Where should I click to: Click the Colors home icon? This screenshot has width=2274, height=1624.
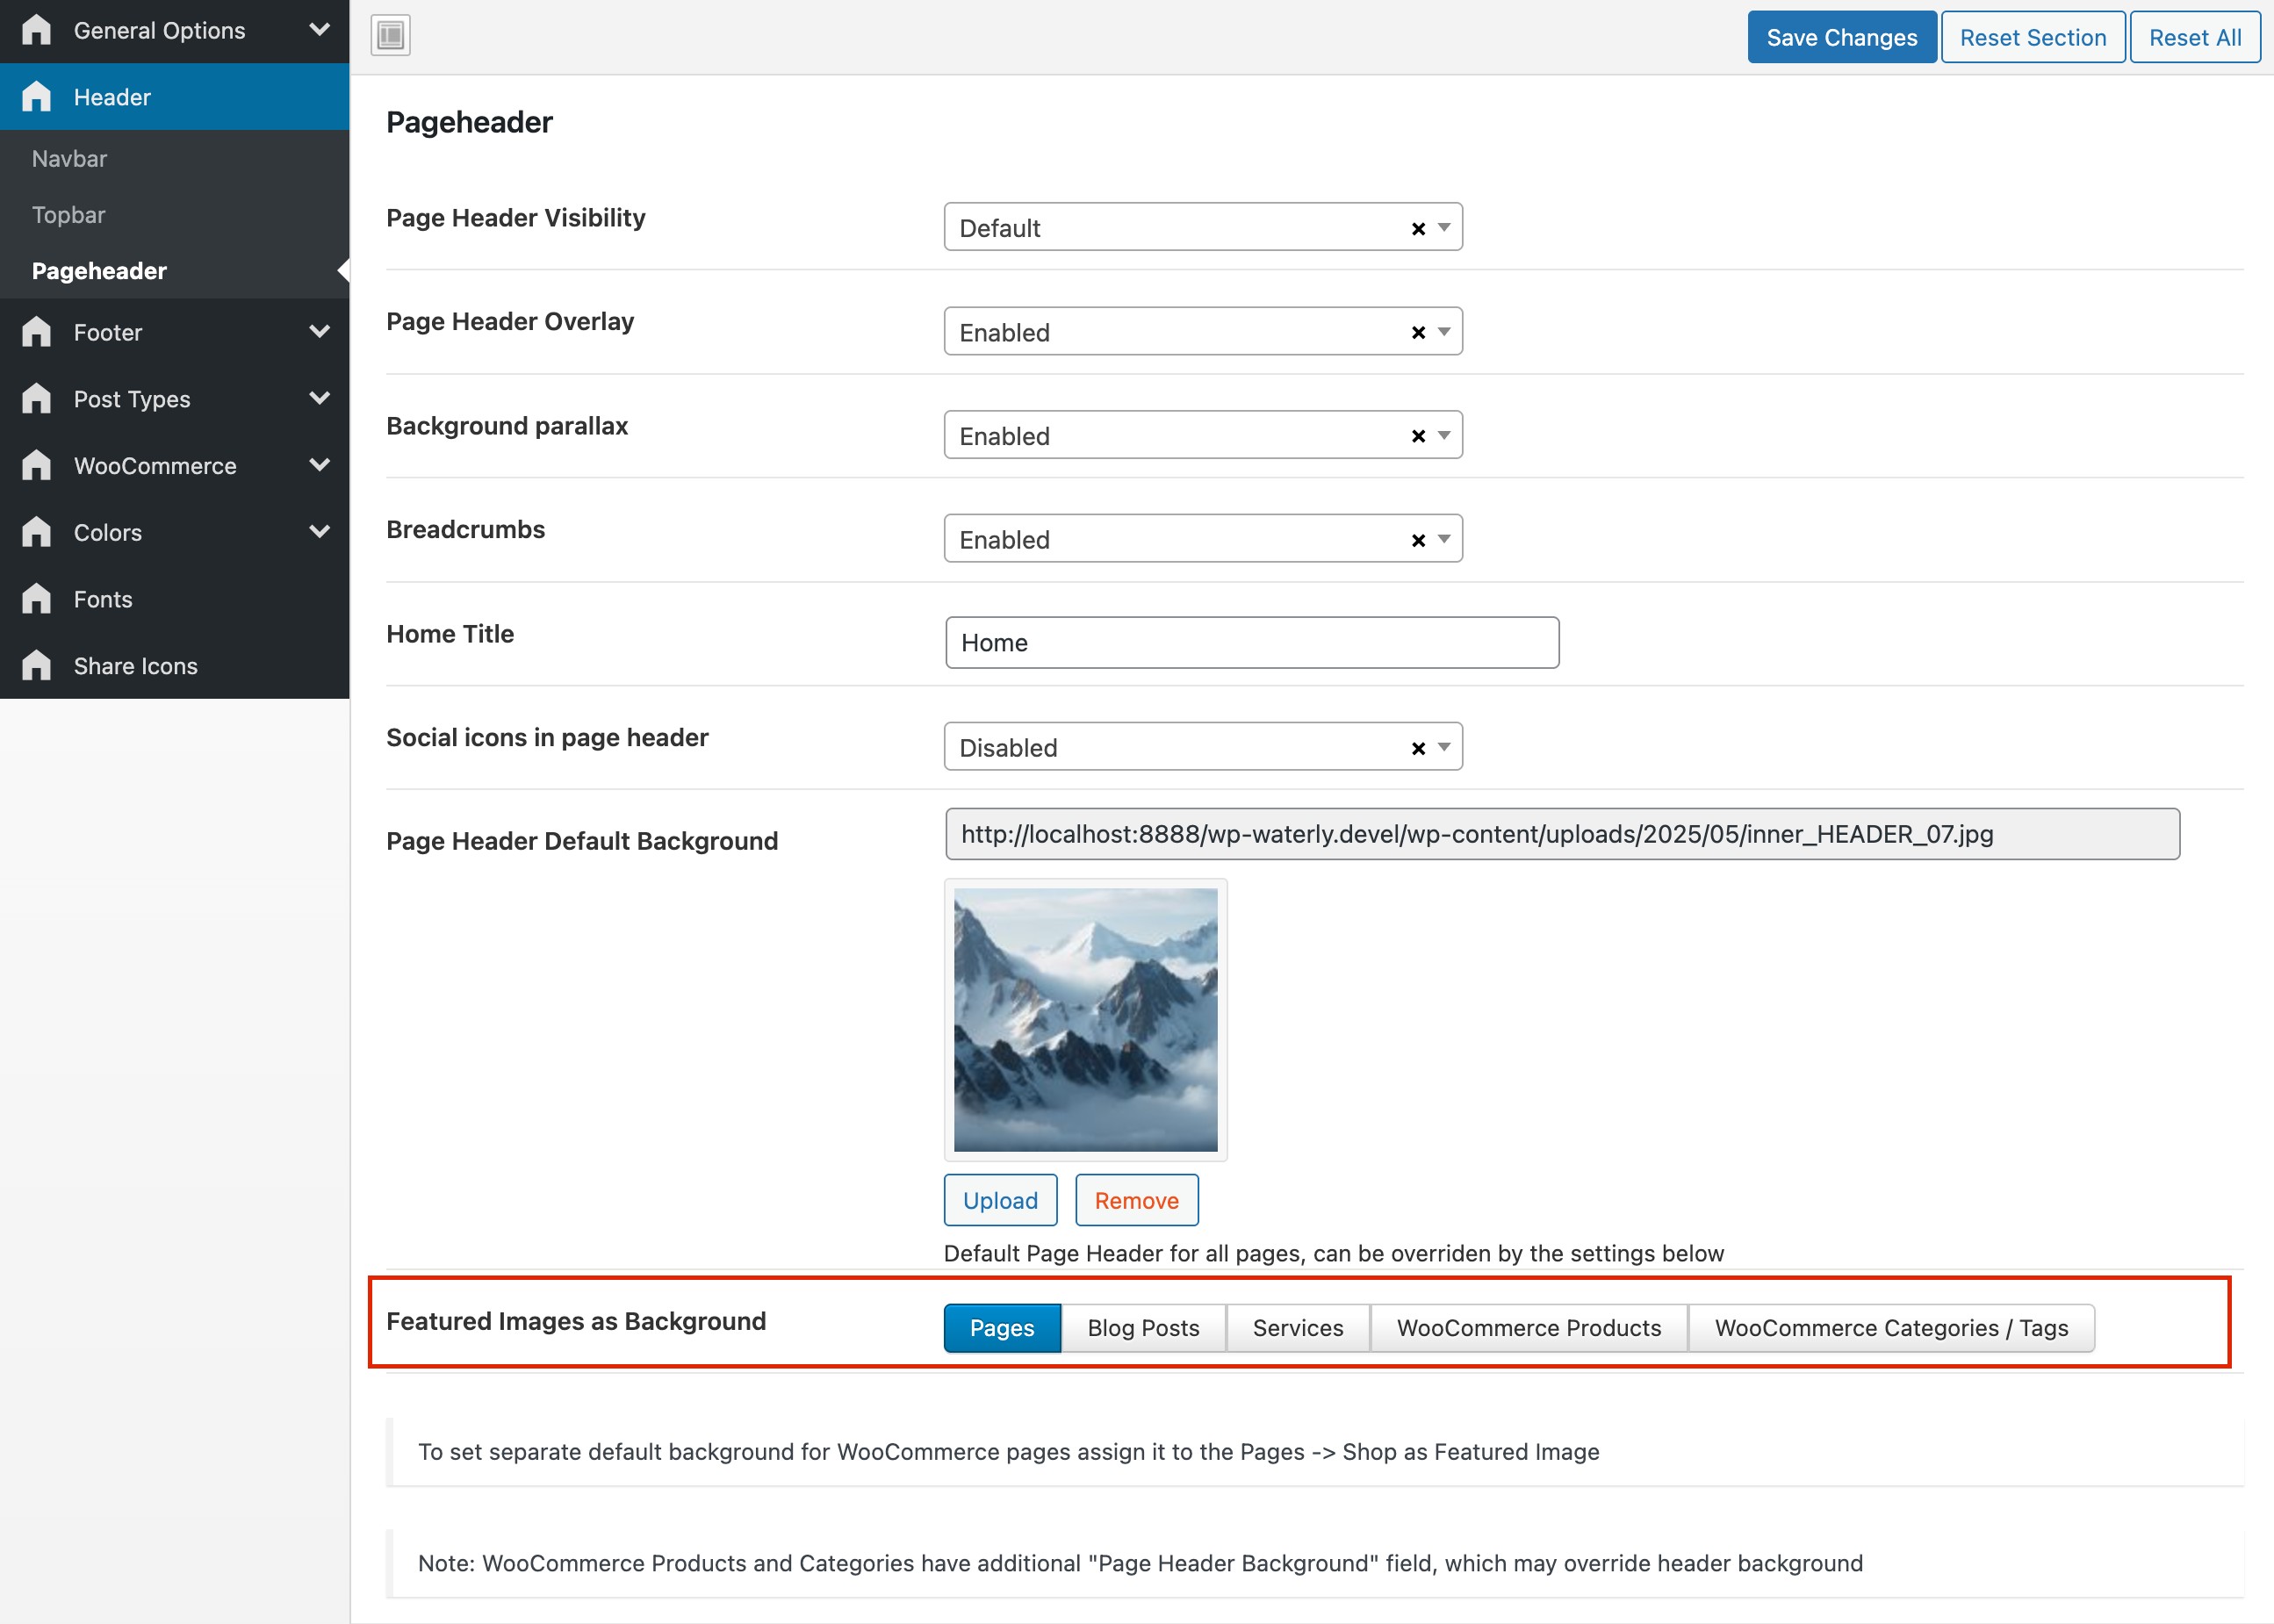[x=36, y=532]
